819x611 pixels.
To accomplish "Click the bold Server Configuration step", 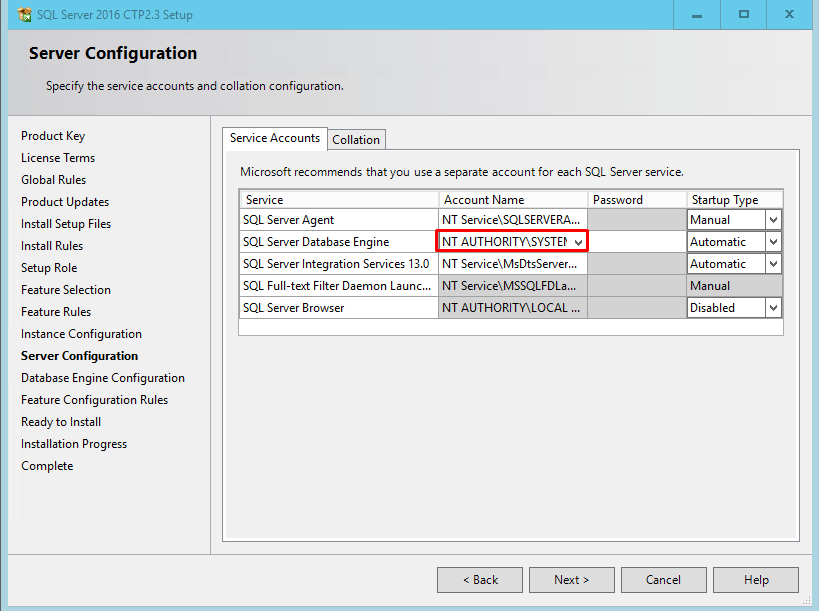I will point(79,356).
